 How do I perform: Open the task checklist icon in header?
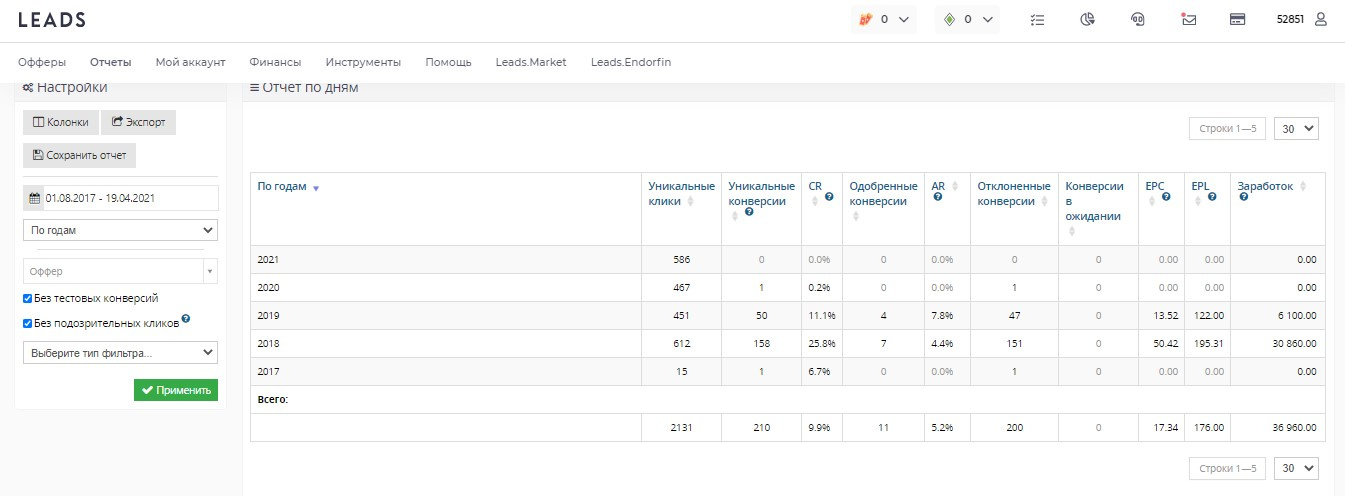(1037, 19)
